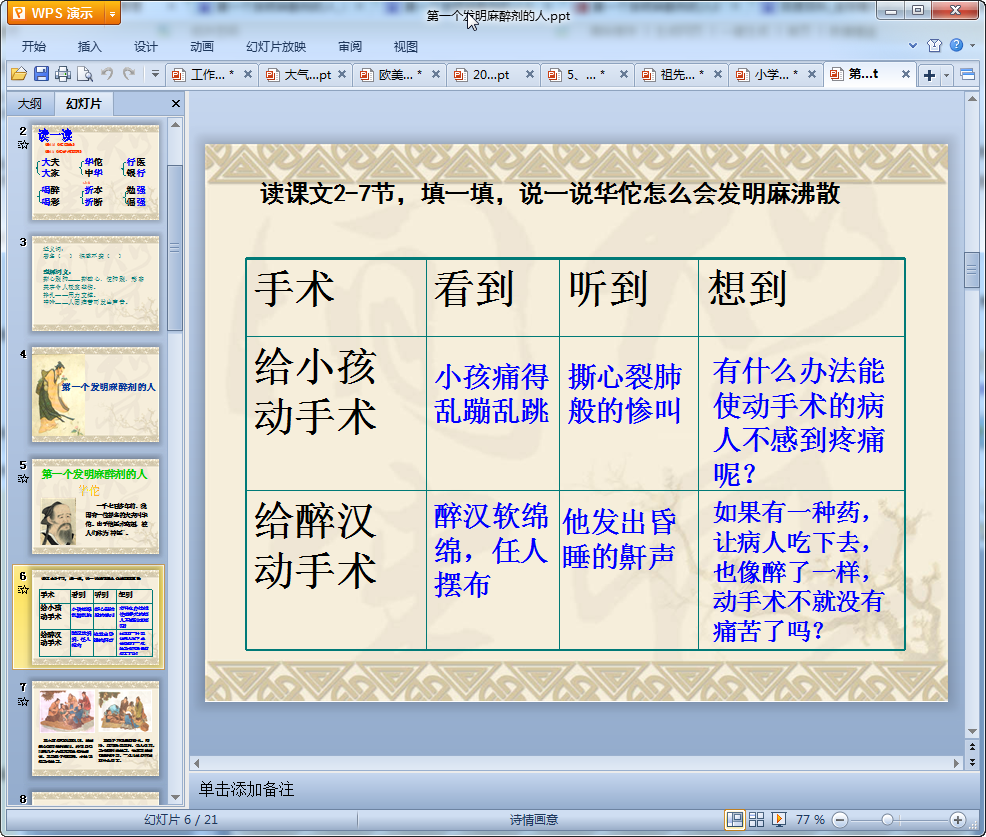Open the 设计 menu tab
The image size is (986, 837).
pos(146,47)
